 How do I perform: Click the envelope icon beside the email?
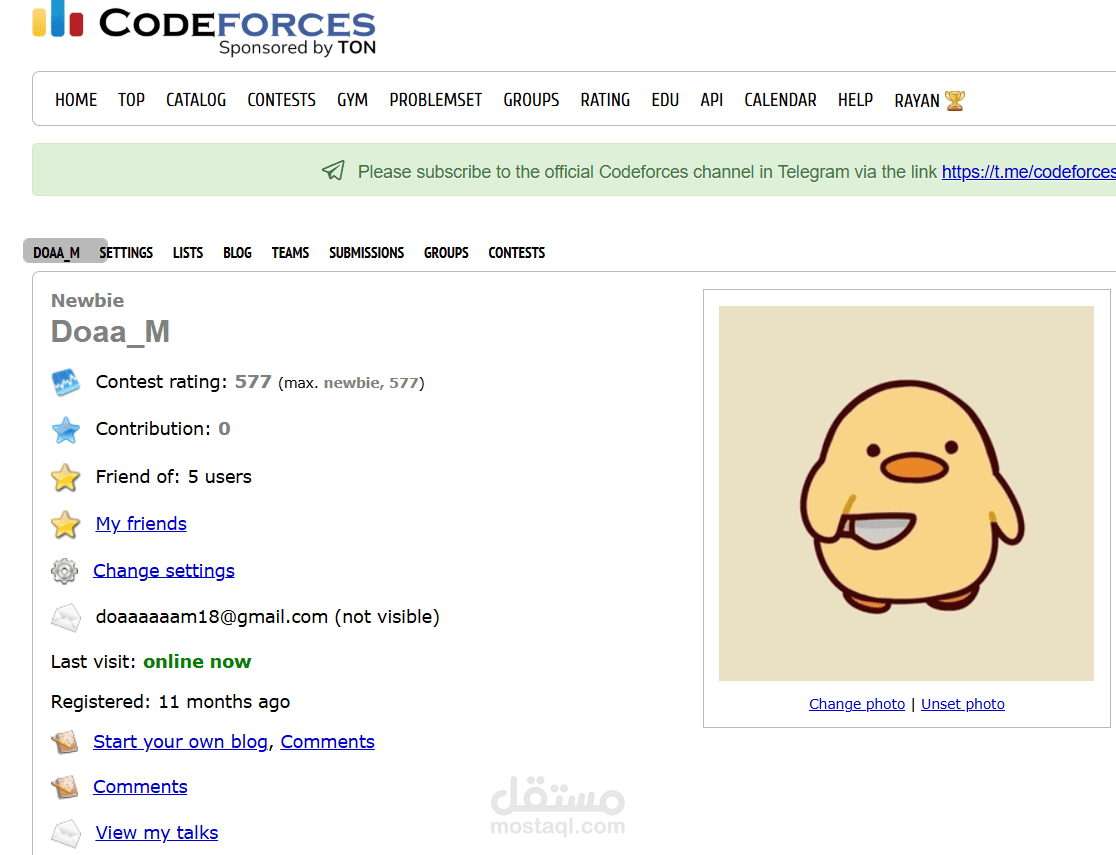click(65, 617)
